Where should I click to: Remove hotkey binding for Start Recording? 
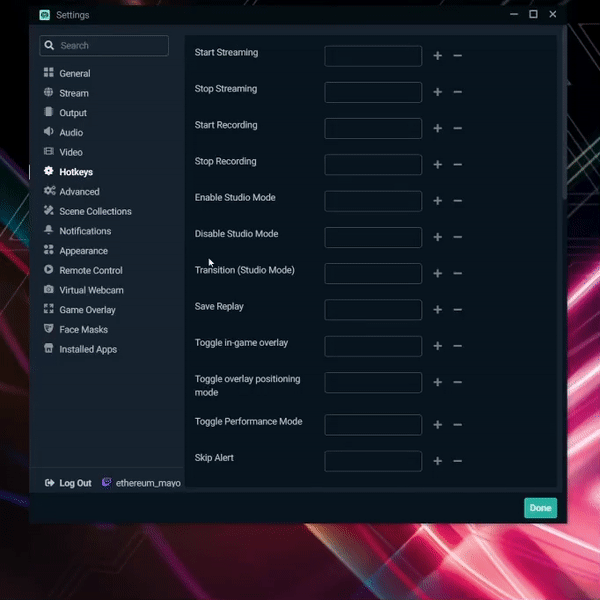pyautogui.click(x=458, y=128)
